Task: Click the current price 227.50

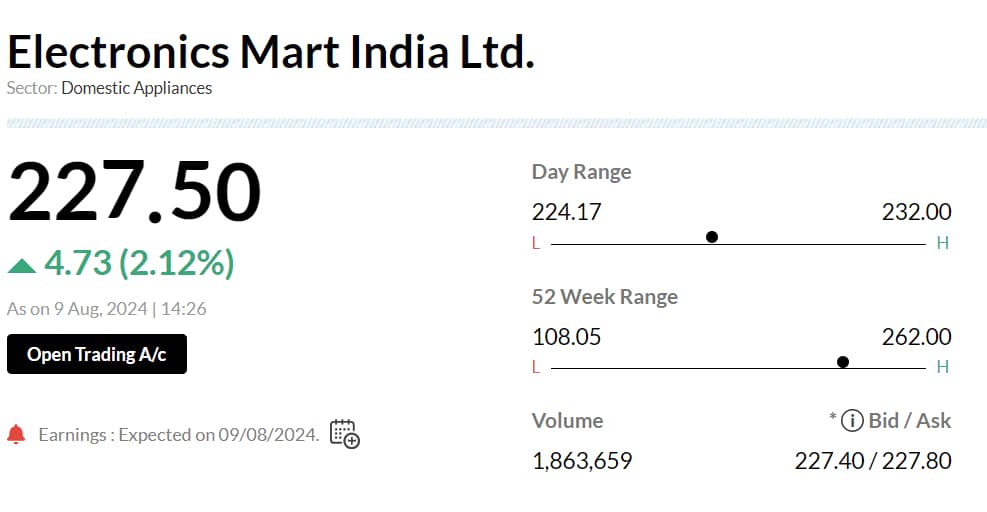Action: click(x=135, y=192)
